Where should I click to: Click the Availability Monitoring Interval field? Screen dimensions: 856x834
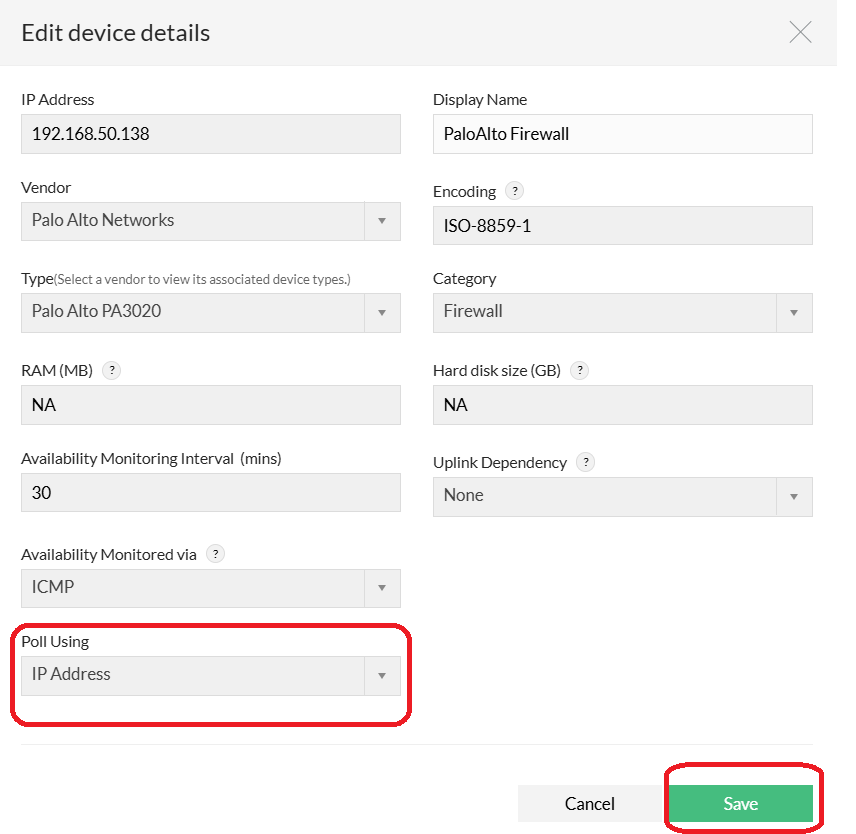pyautogui.click(x=210, y=493)
